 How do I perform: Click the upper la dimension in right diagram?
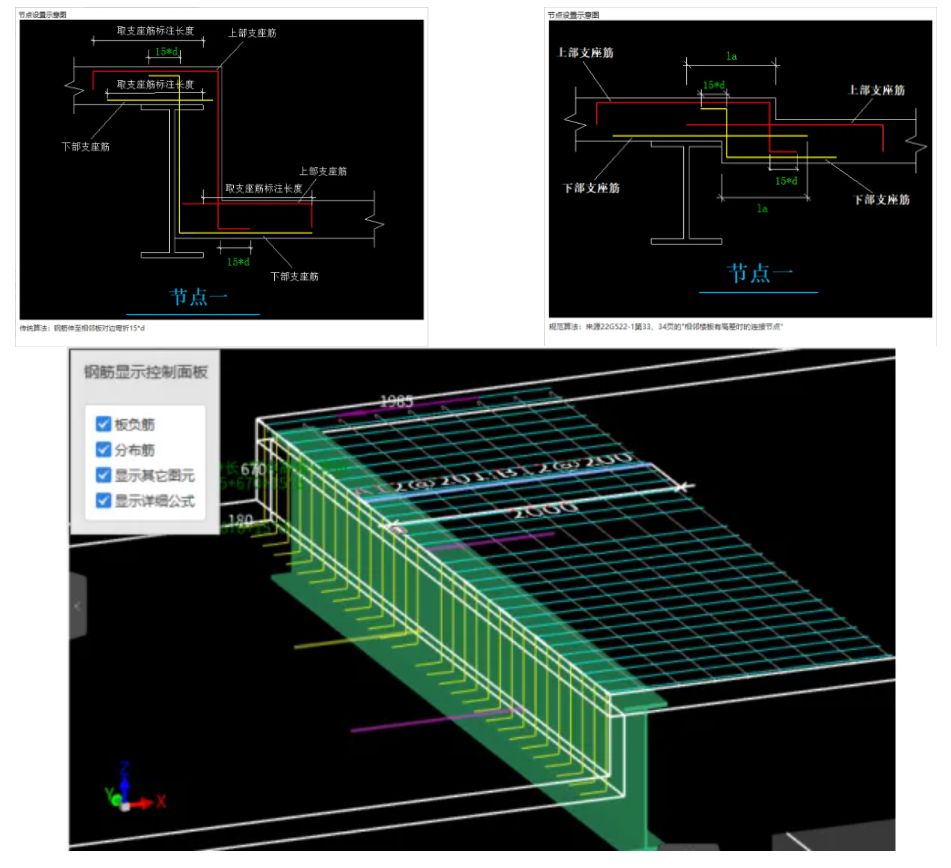(731, 57)
